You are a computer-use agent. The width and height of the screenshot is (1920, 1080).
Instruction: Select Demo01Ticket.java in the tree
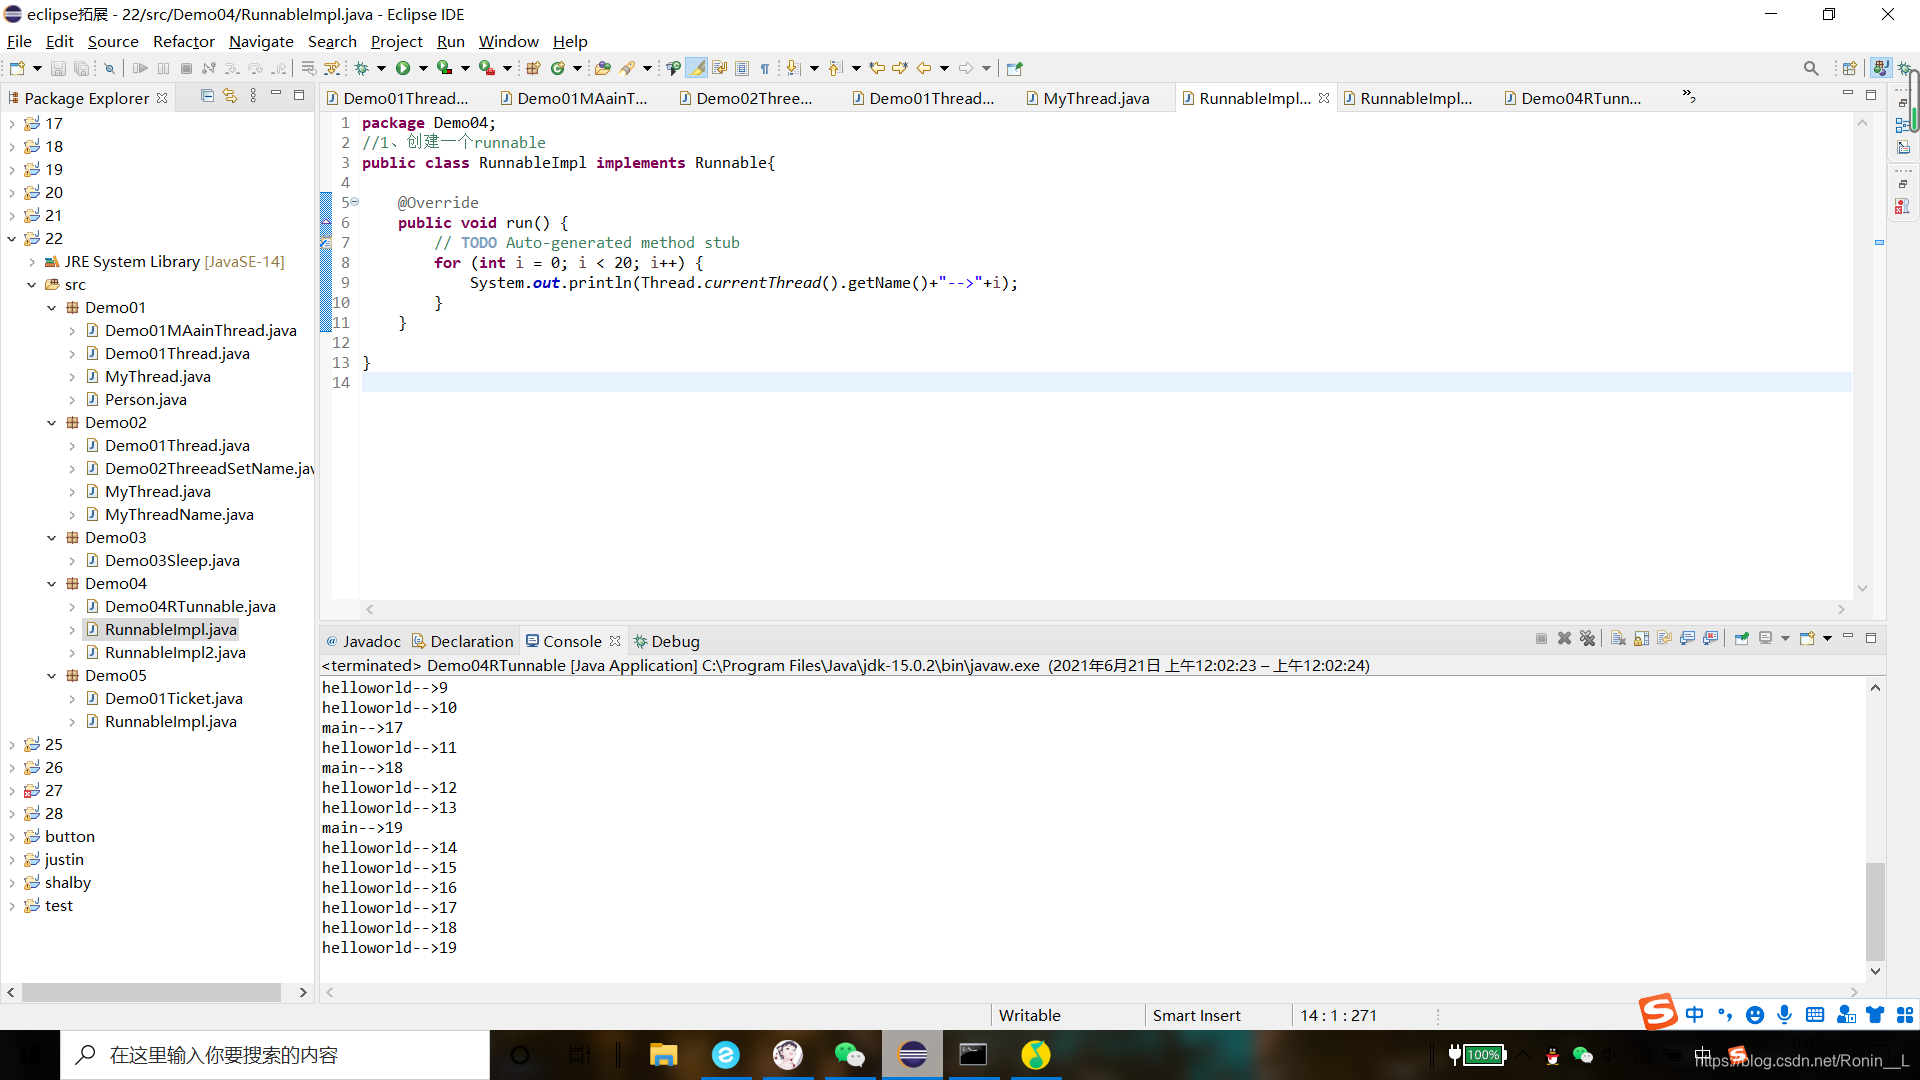coord(173,699)
